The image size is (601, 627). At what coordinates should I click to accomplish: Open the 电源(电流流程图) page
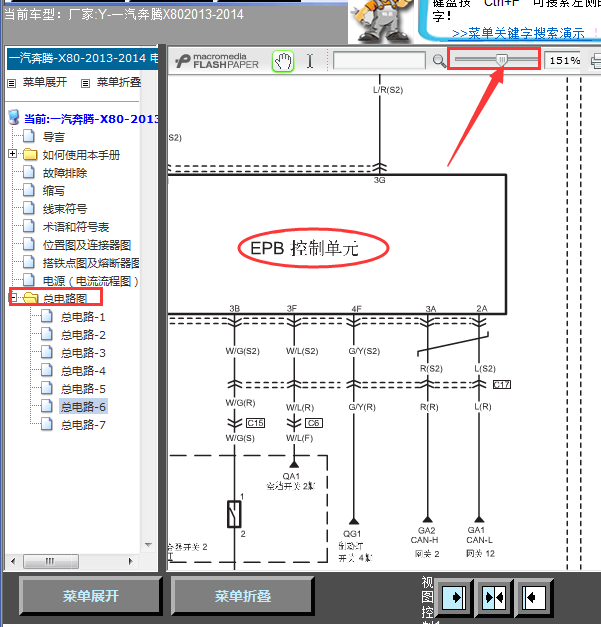point(91,281)
